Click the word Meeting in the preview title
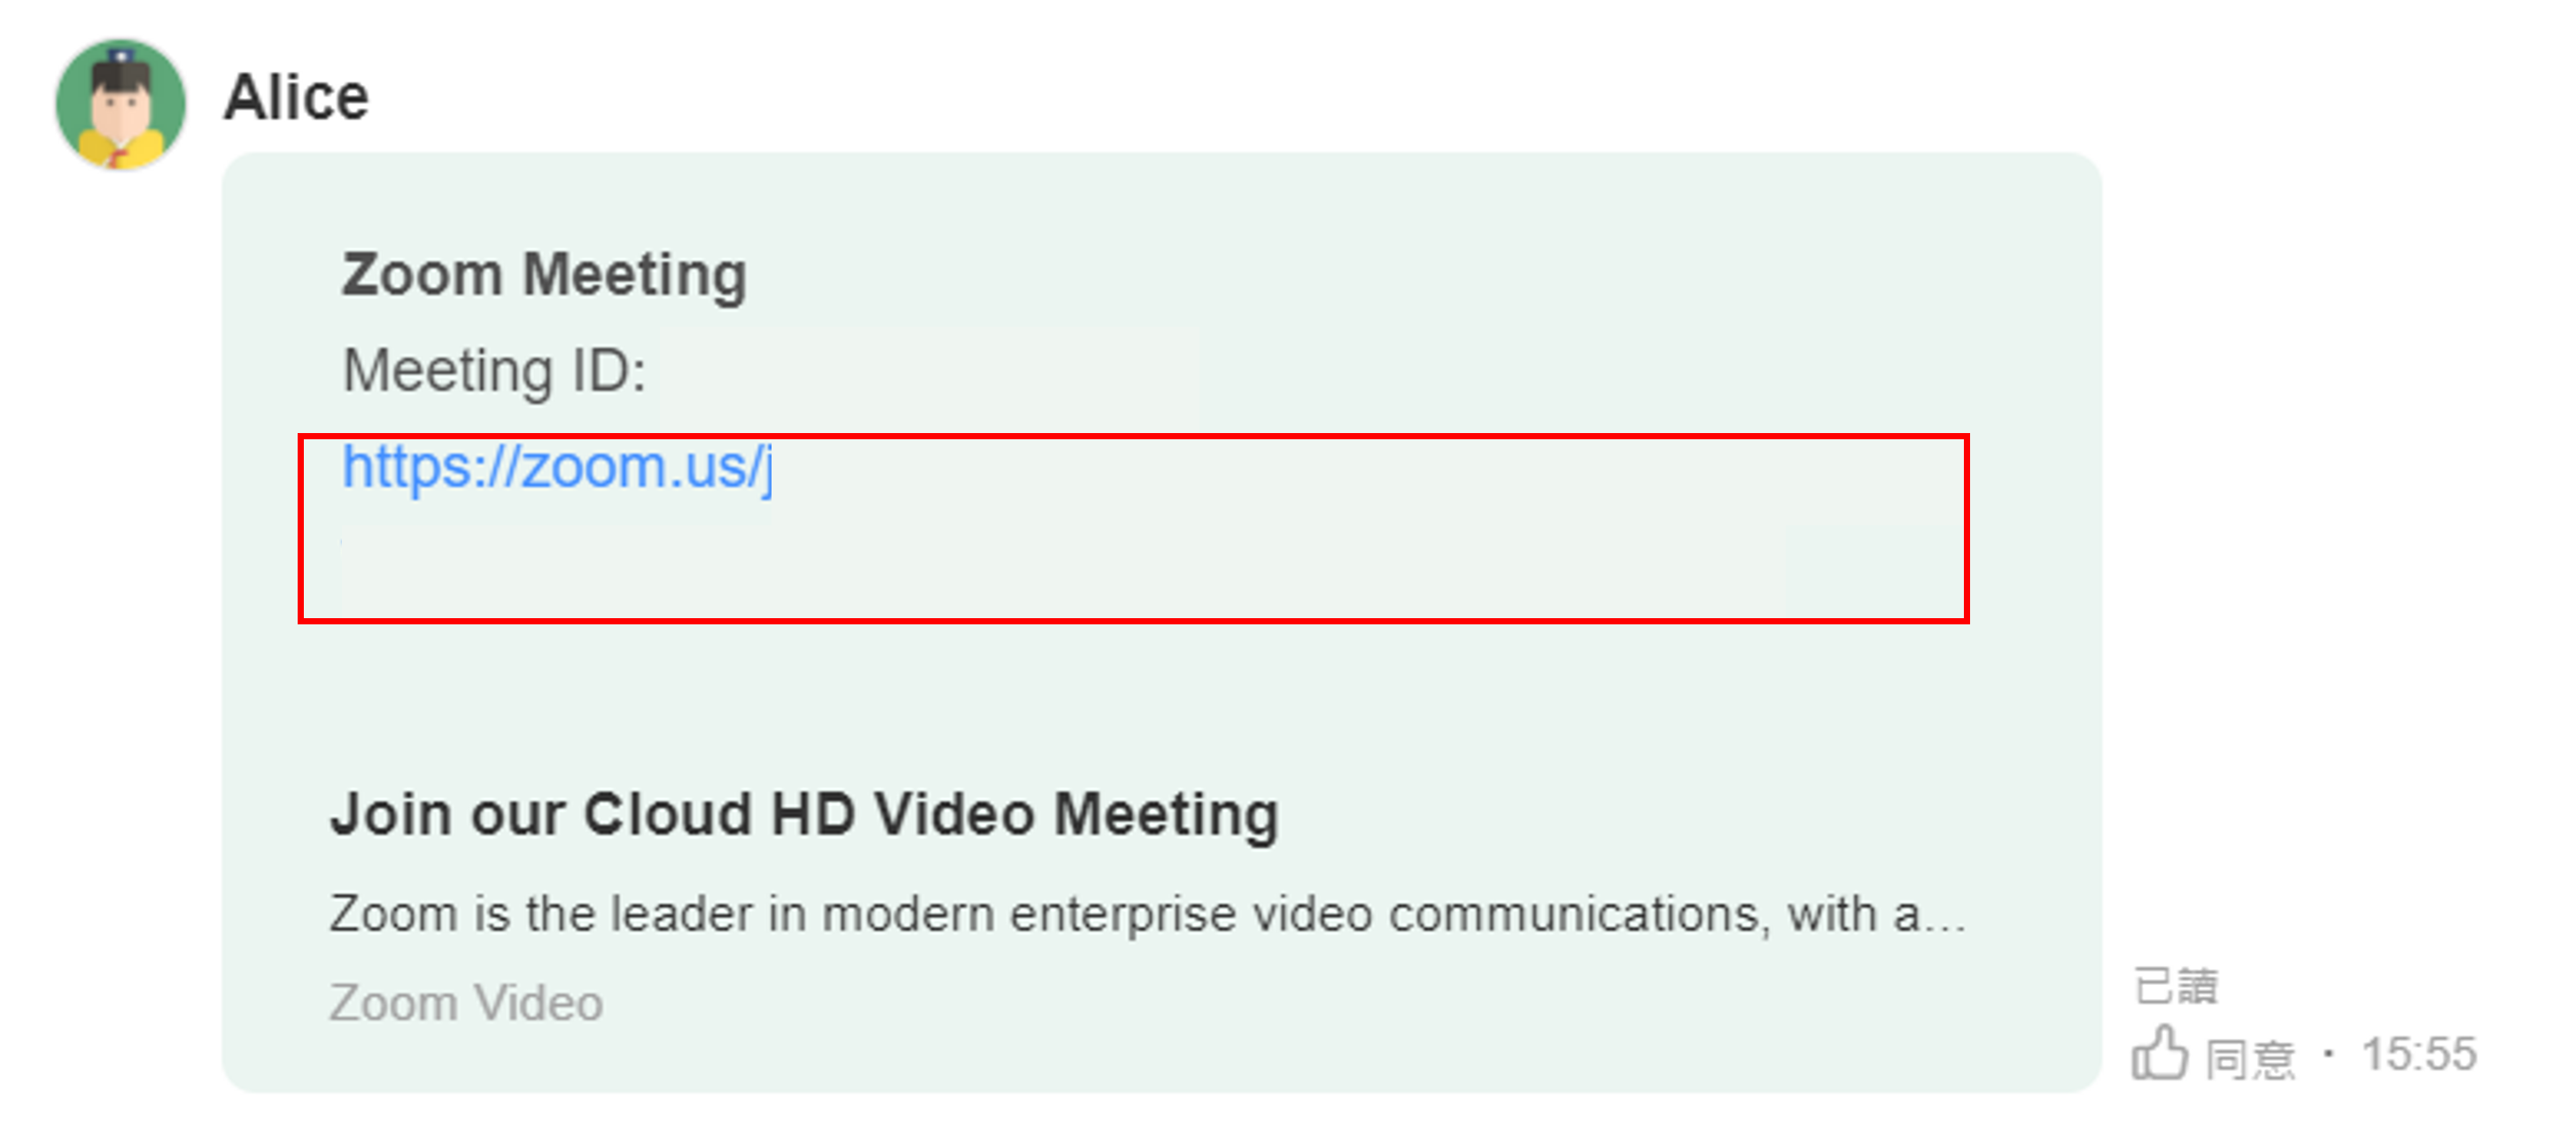Image resolution: width=2576 pixels, height=1146 pixels. pos(1166,814)
